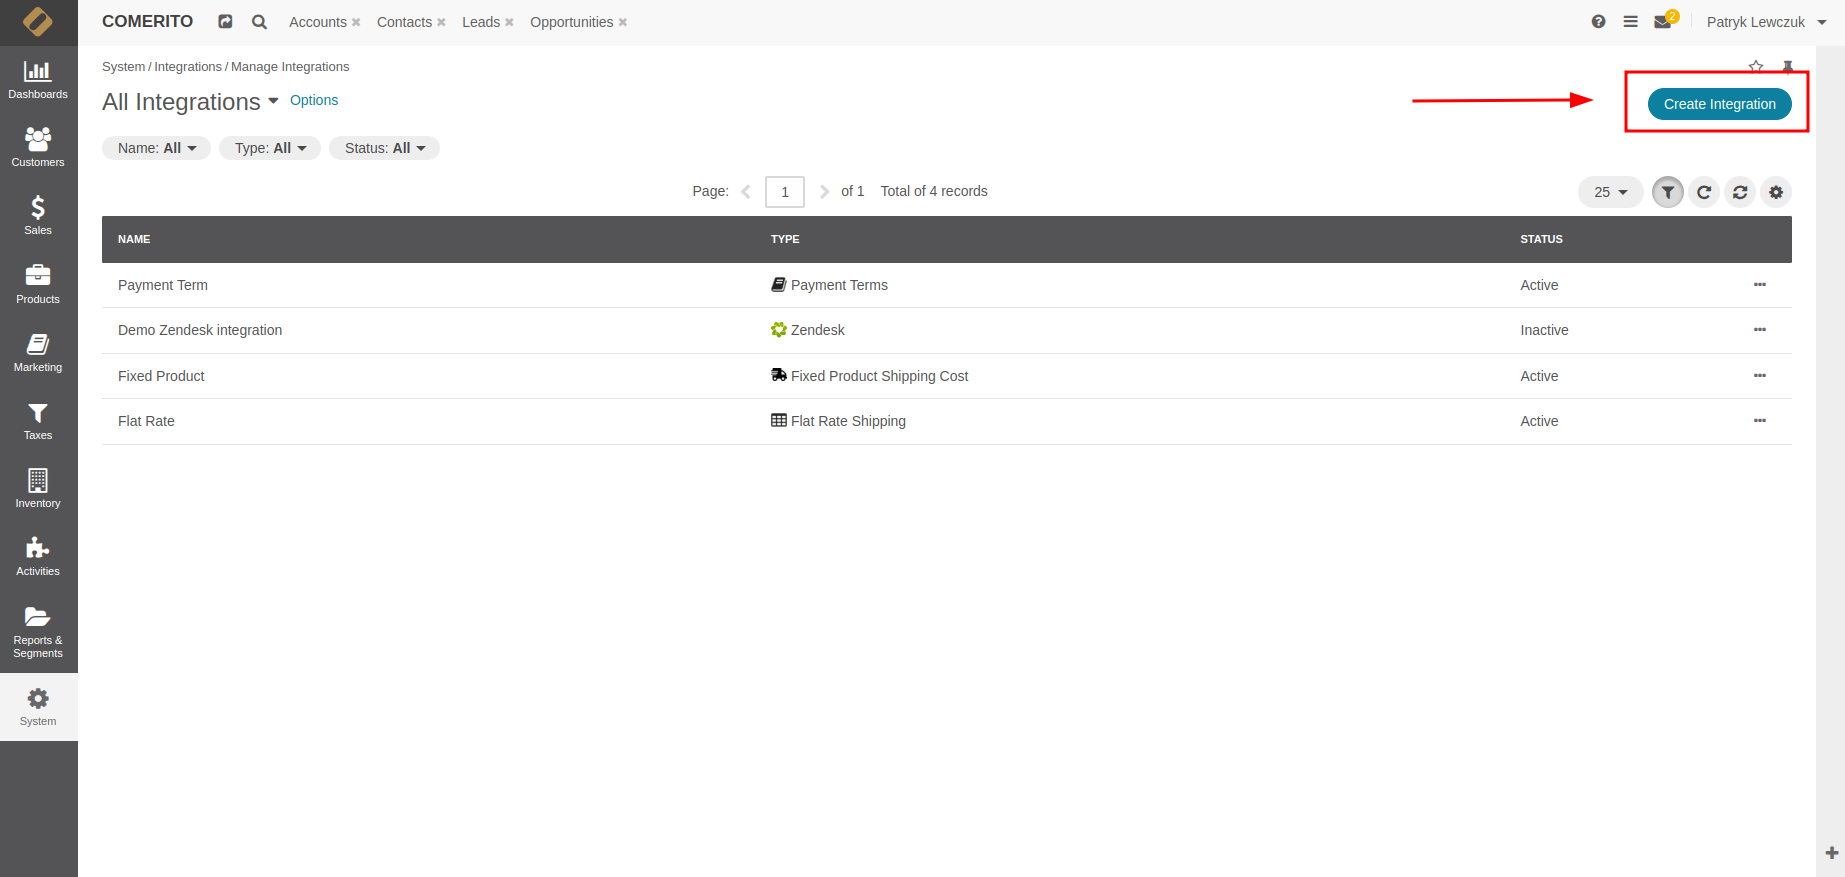Refresh the grid with the refresh icon
Image resolution: width=1845 pixels, height=877 pixels.
coord(1704,192)
